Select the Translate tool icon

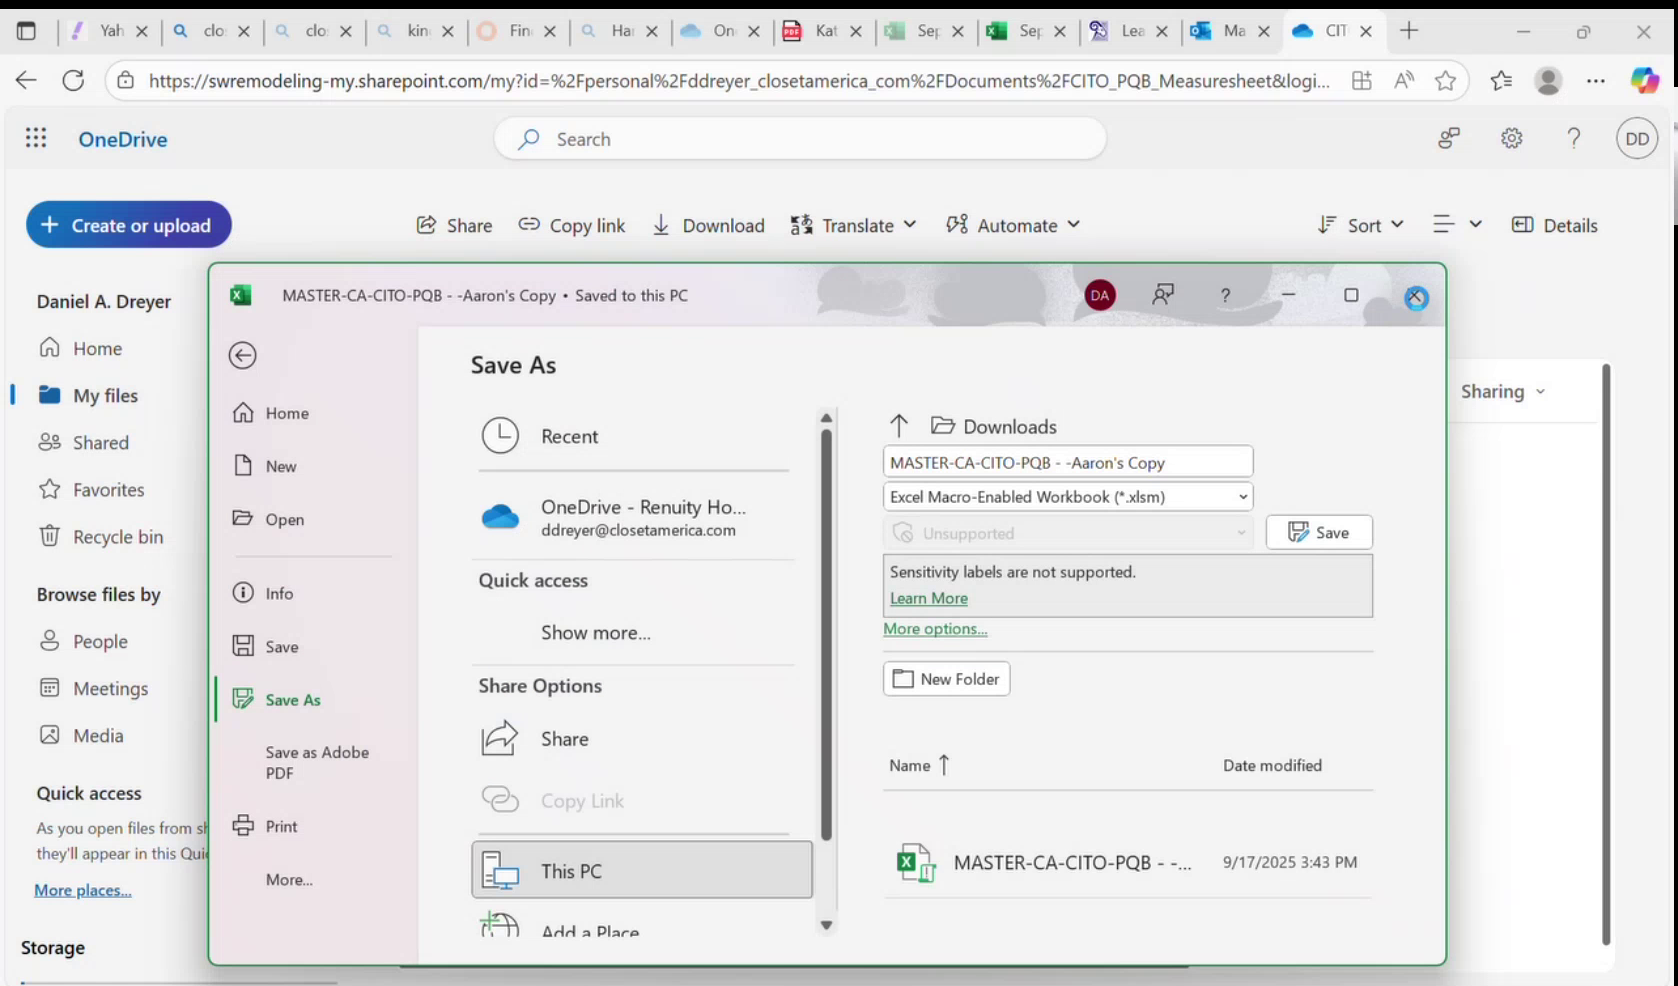tap(801, 225)
